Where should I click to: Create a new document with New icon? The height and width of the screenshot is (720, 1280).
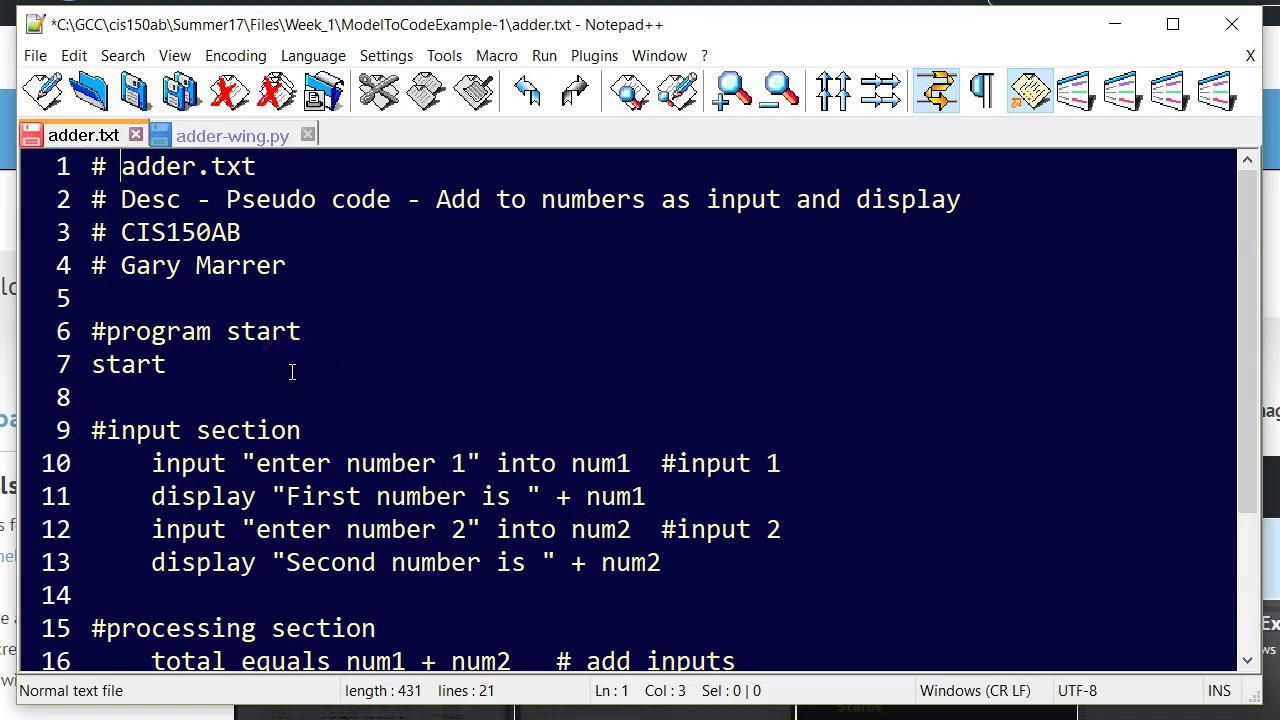tap(42, 92)
